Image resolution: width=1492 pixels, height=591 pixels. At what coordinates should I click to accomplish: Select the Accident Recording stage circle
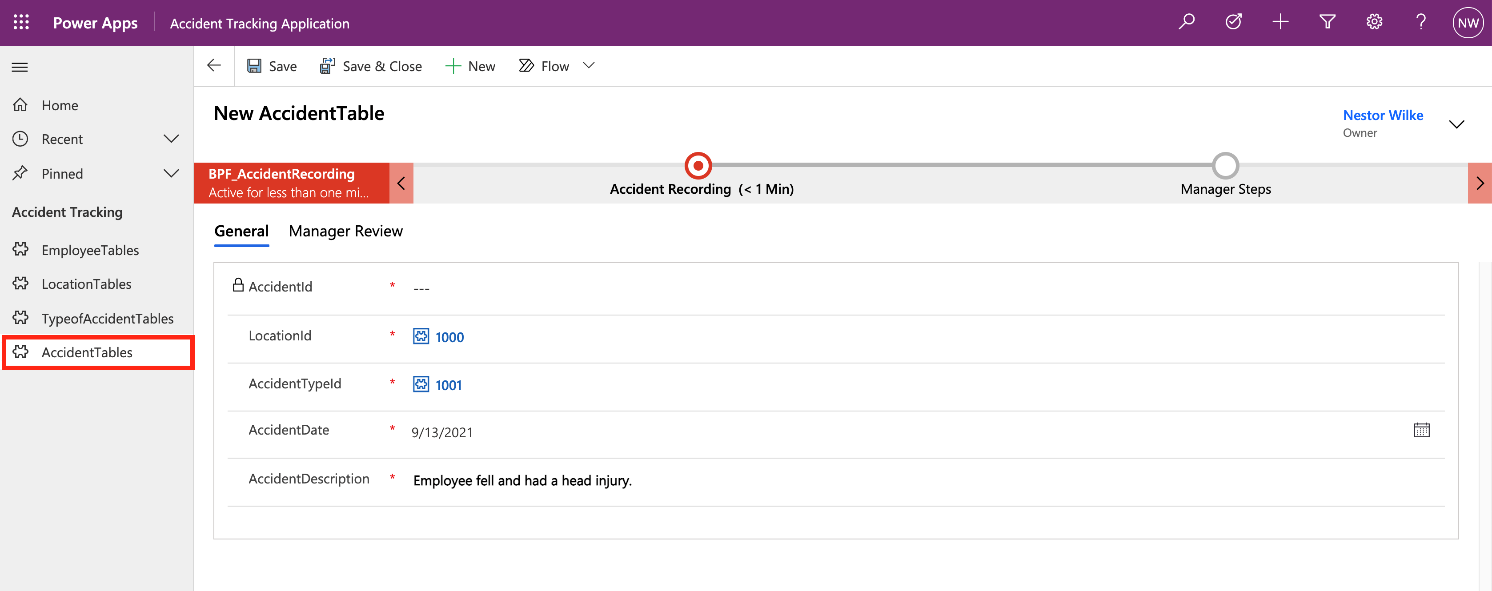click(698, 166)
